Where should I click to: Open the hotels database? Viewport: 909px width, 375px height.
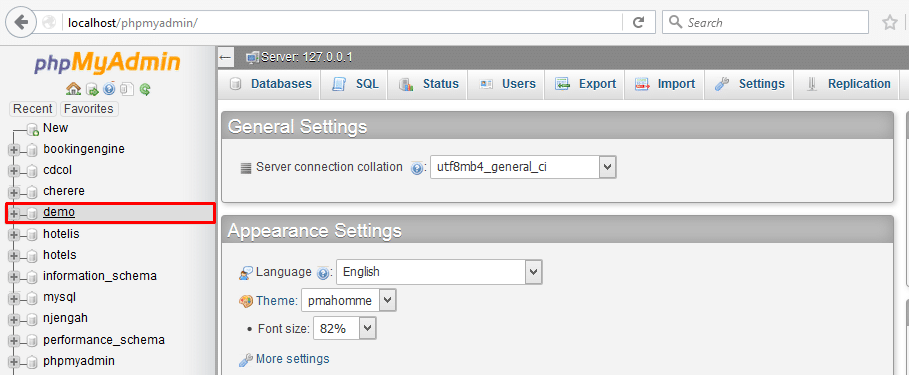click(60, 255)
